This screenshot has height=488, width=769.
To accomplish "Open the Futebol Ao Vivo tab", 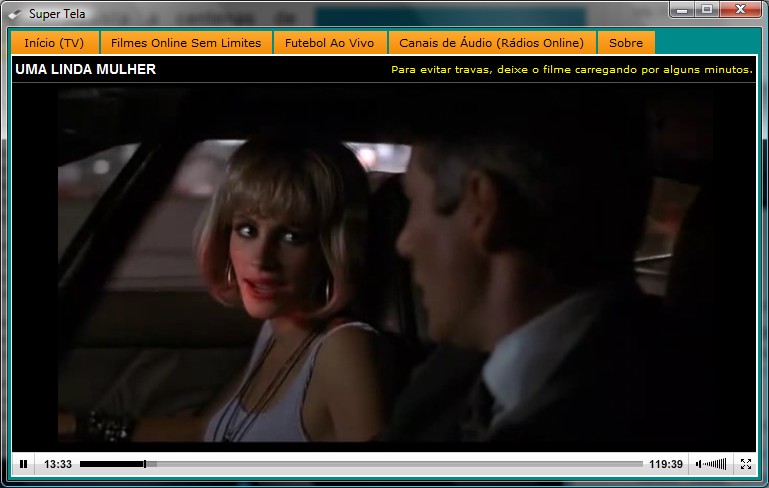I will pyautogui.click(x=329, y=43).
